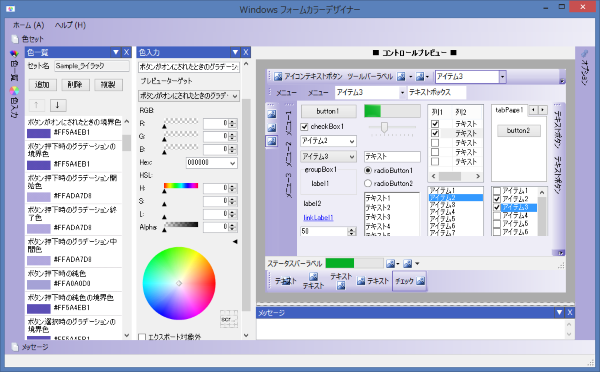Click the linkLabel1 link
The height and width of the screenshot is (372, 600).
[x=318, y=218]
